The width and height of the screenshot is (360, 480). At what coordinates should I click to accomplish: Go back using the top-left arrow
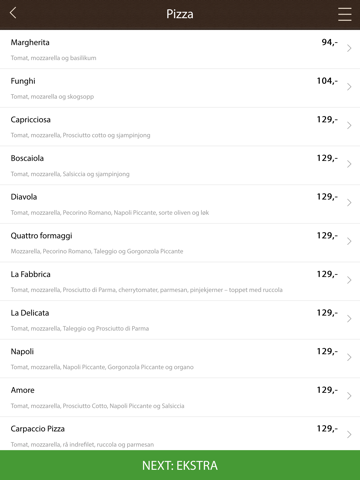point(13,13)
